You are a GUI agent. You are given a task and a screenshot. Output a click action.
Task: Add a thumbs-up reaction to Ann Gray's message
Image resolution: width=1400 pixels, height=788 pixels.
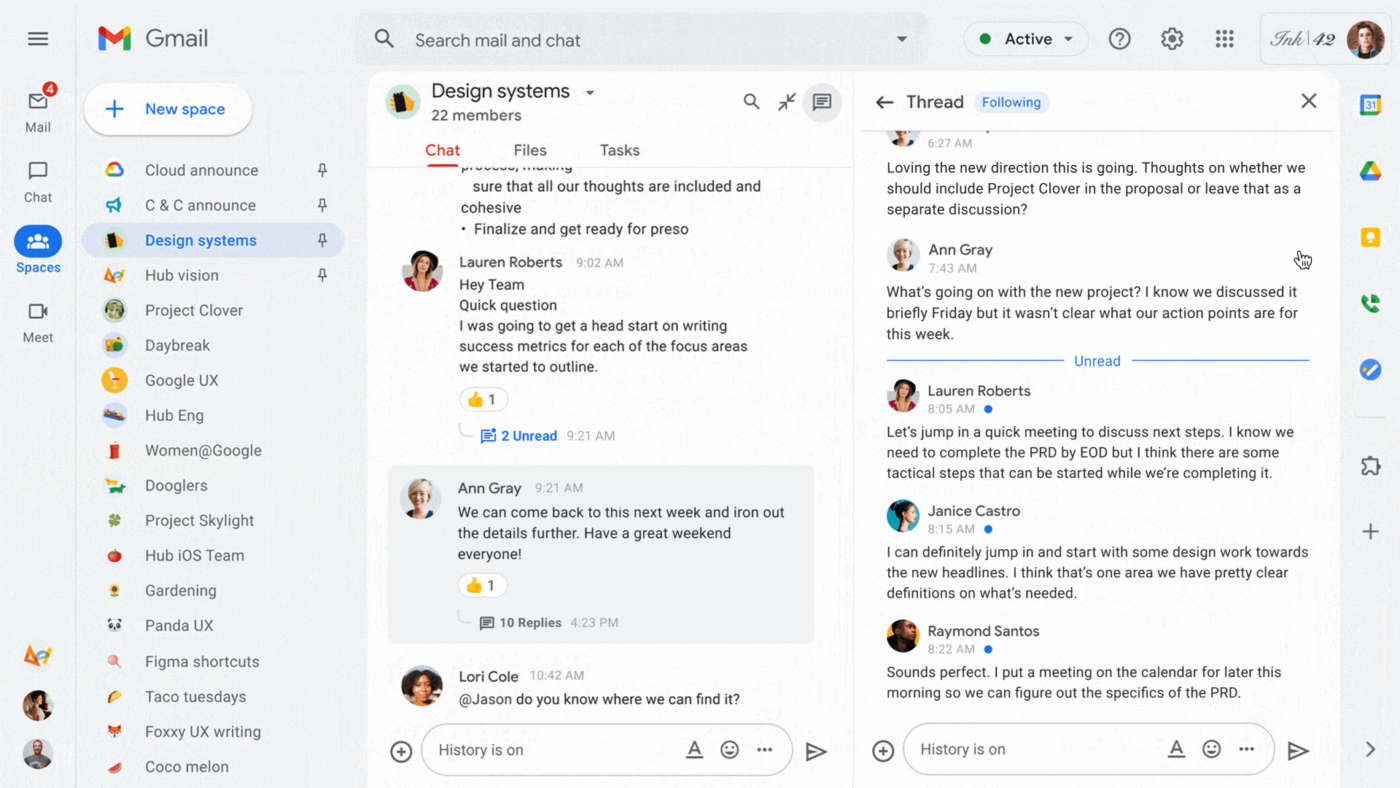point(483,585)
